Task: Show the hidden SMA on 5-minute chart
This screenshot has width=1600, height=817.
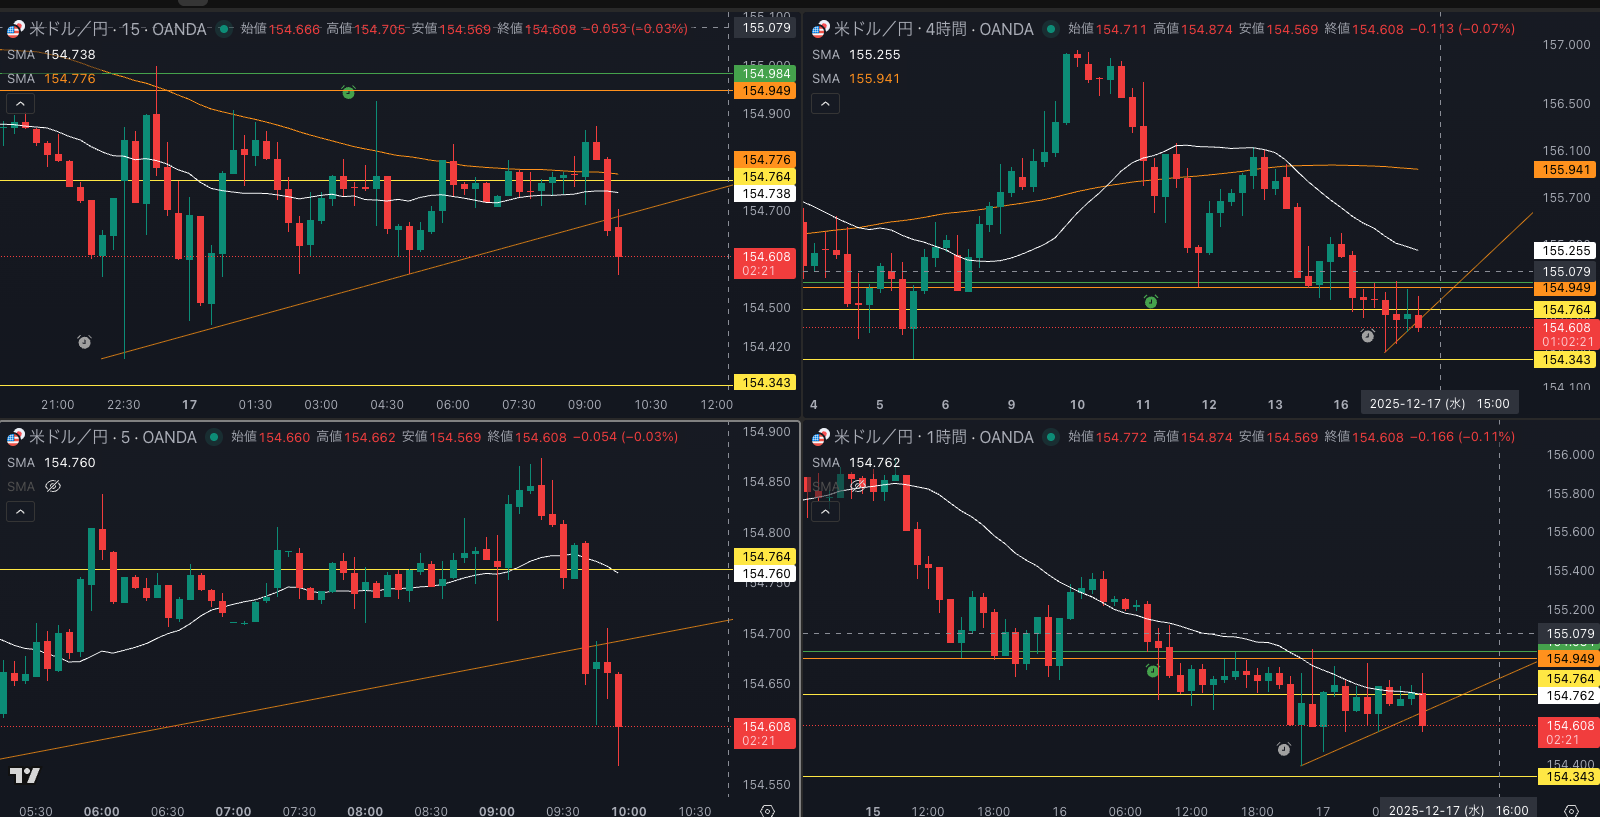Action: [53, 486]
